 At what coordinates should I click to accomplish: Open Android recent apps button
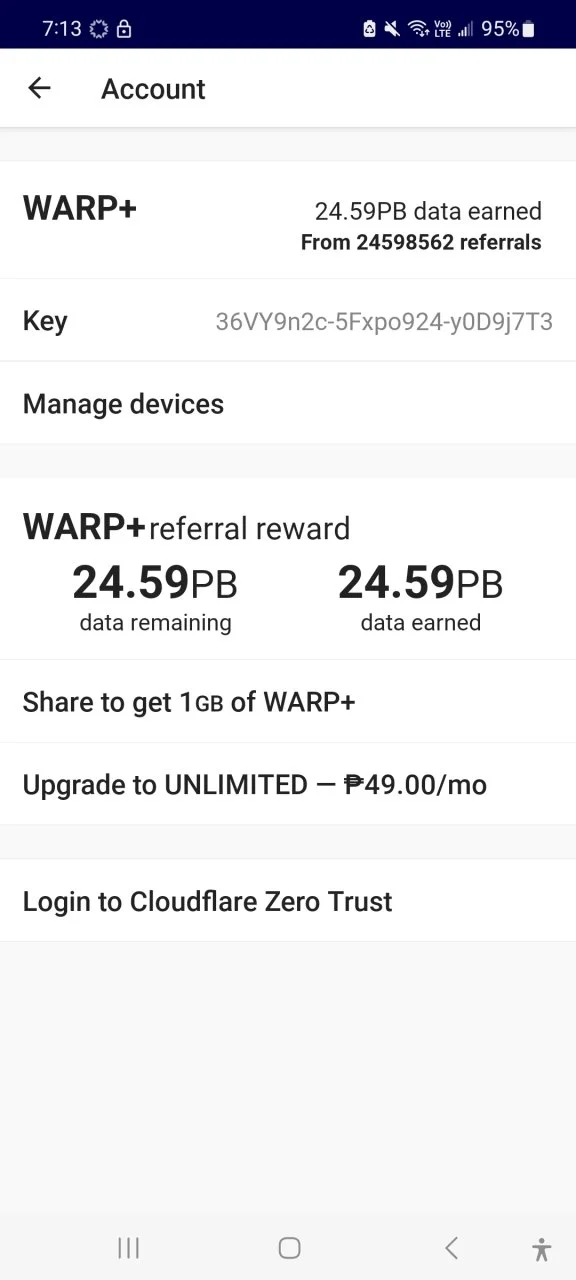(x=128, y=1247)
